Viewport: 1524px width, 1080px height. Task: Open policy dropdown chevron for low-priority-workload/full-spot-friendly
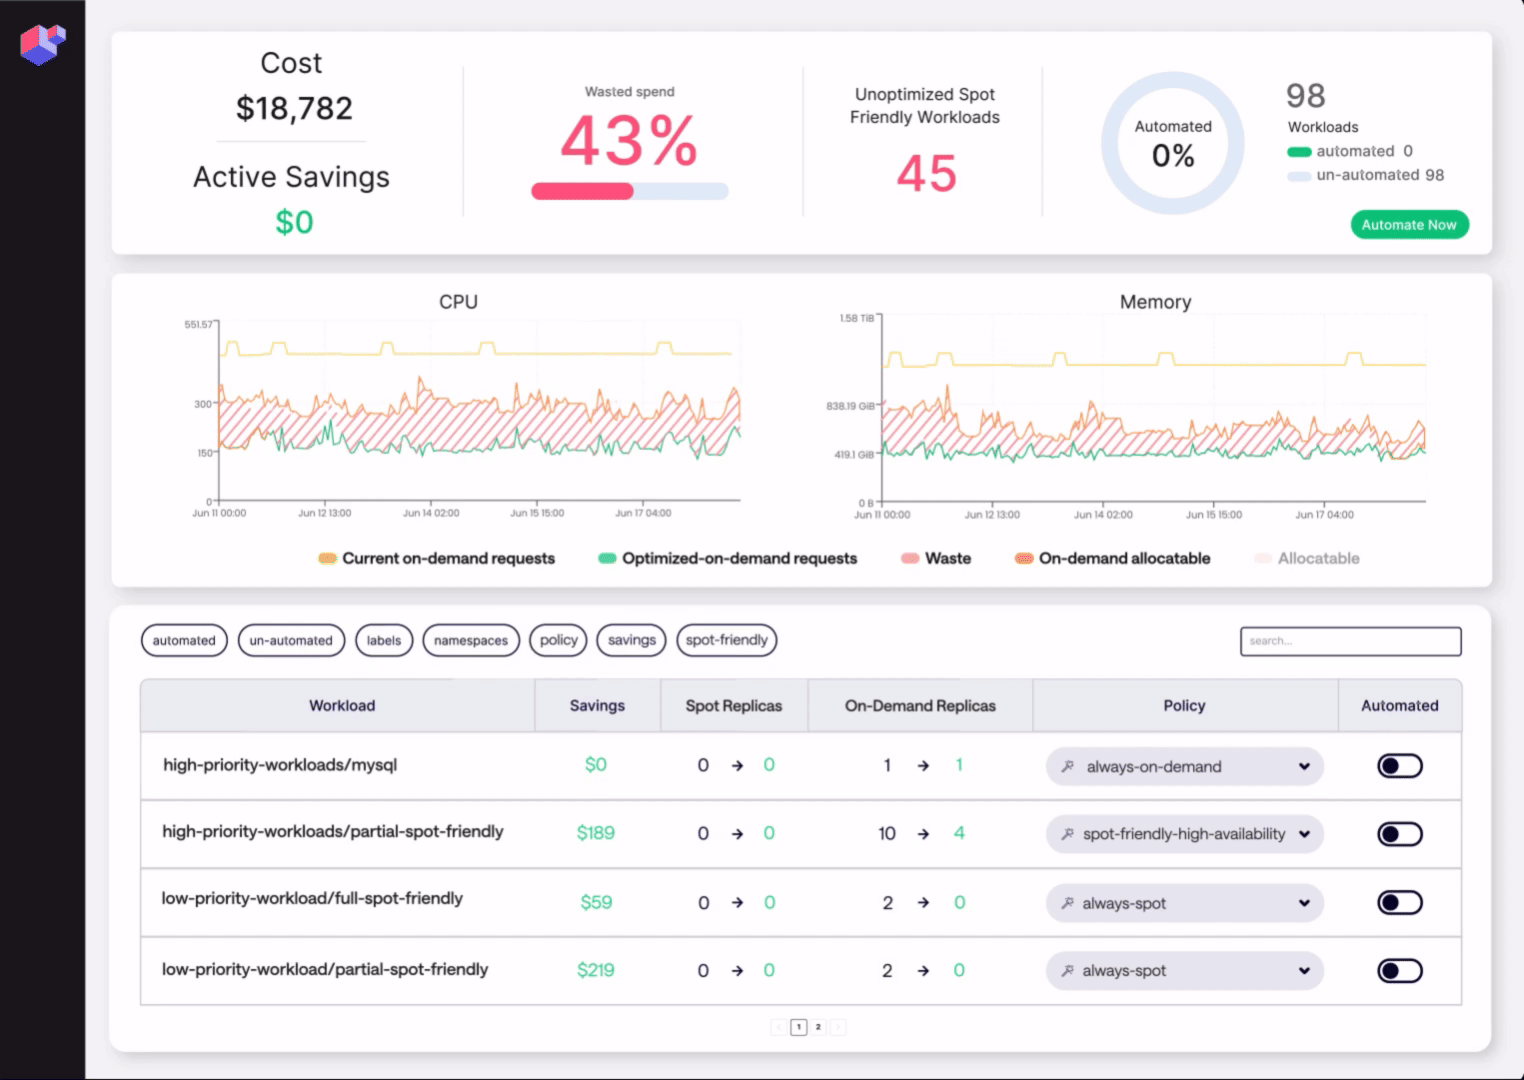[1304, 903]
